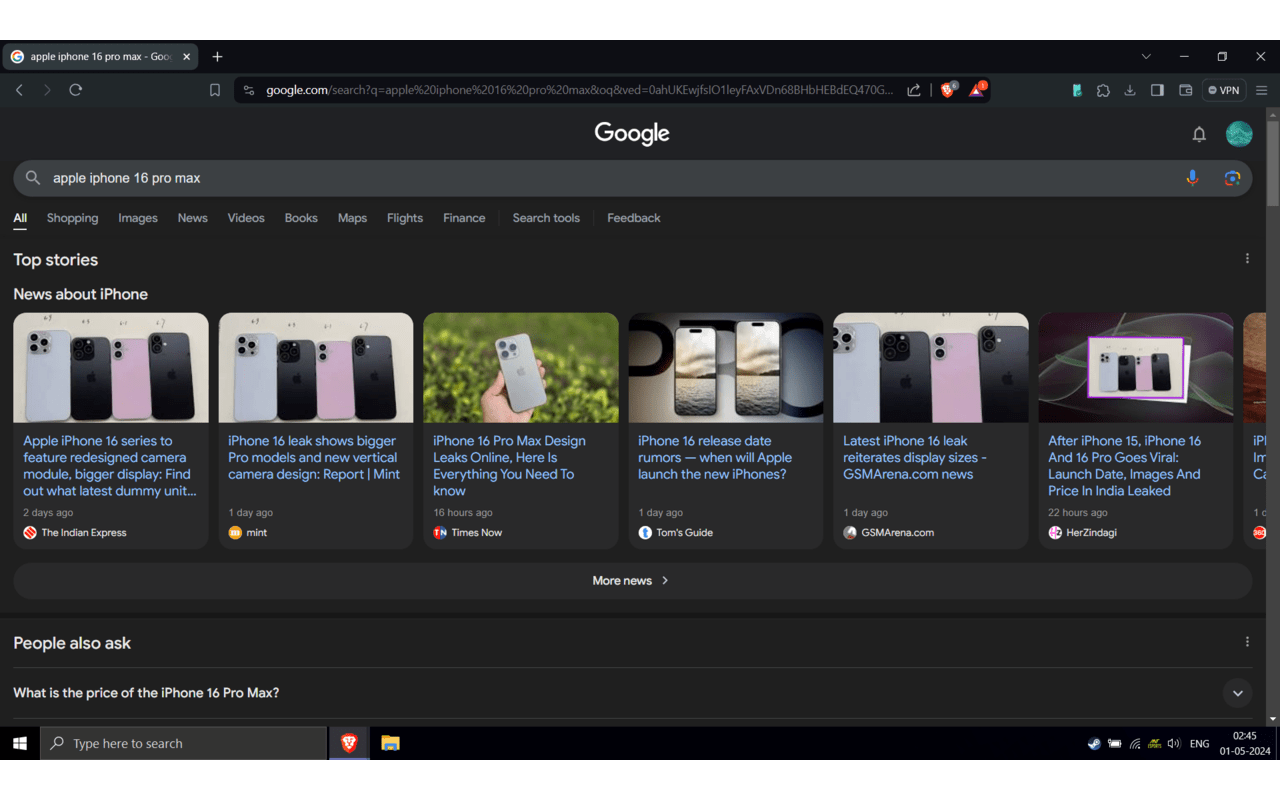Open Tom's Guide release date rumors article
This screenshot has width=1280, height=800.
tap(715, 457)
